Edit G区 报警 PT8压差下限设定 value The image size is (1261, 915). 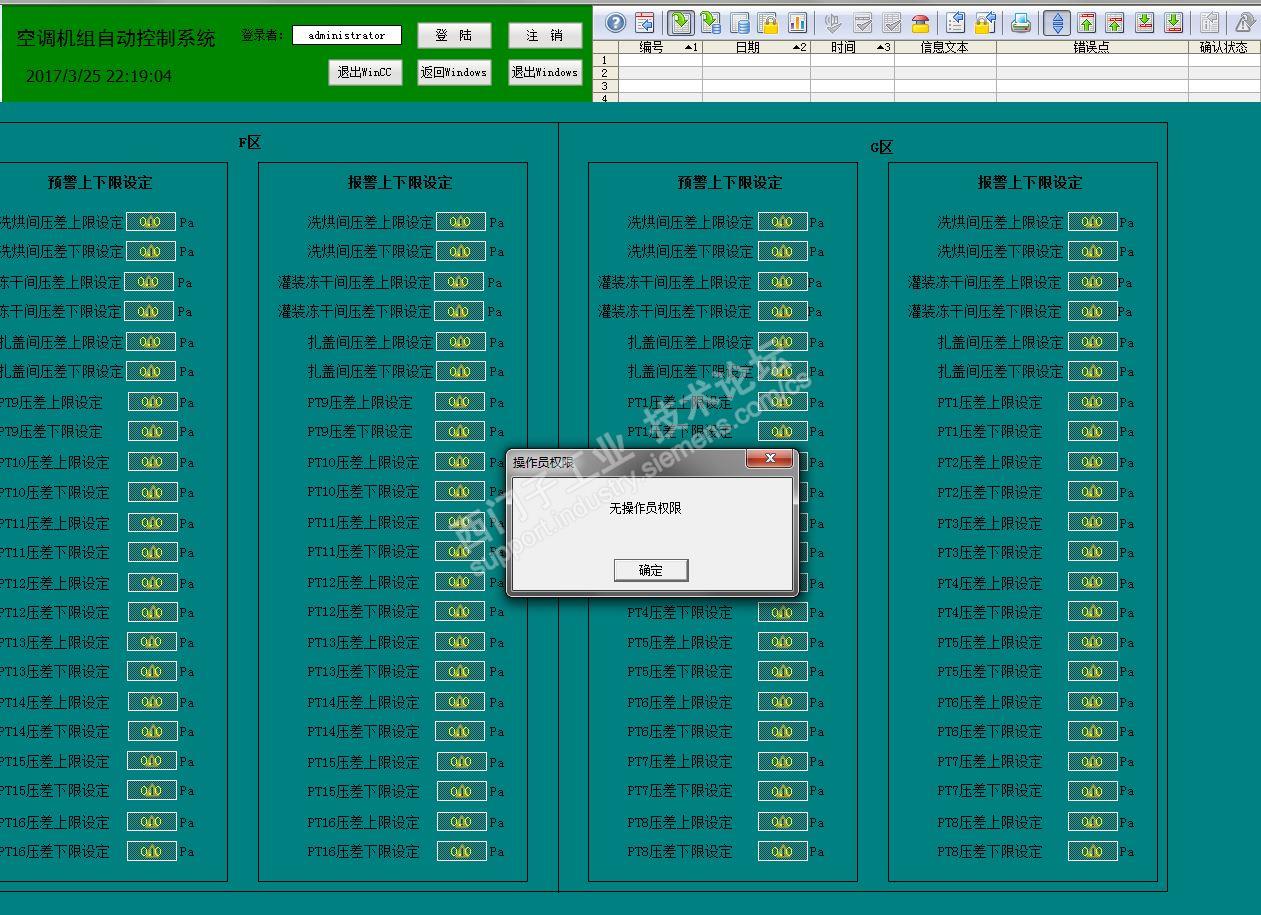pos(1092,852)
